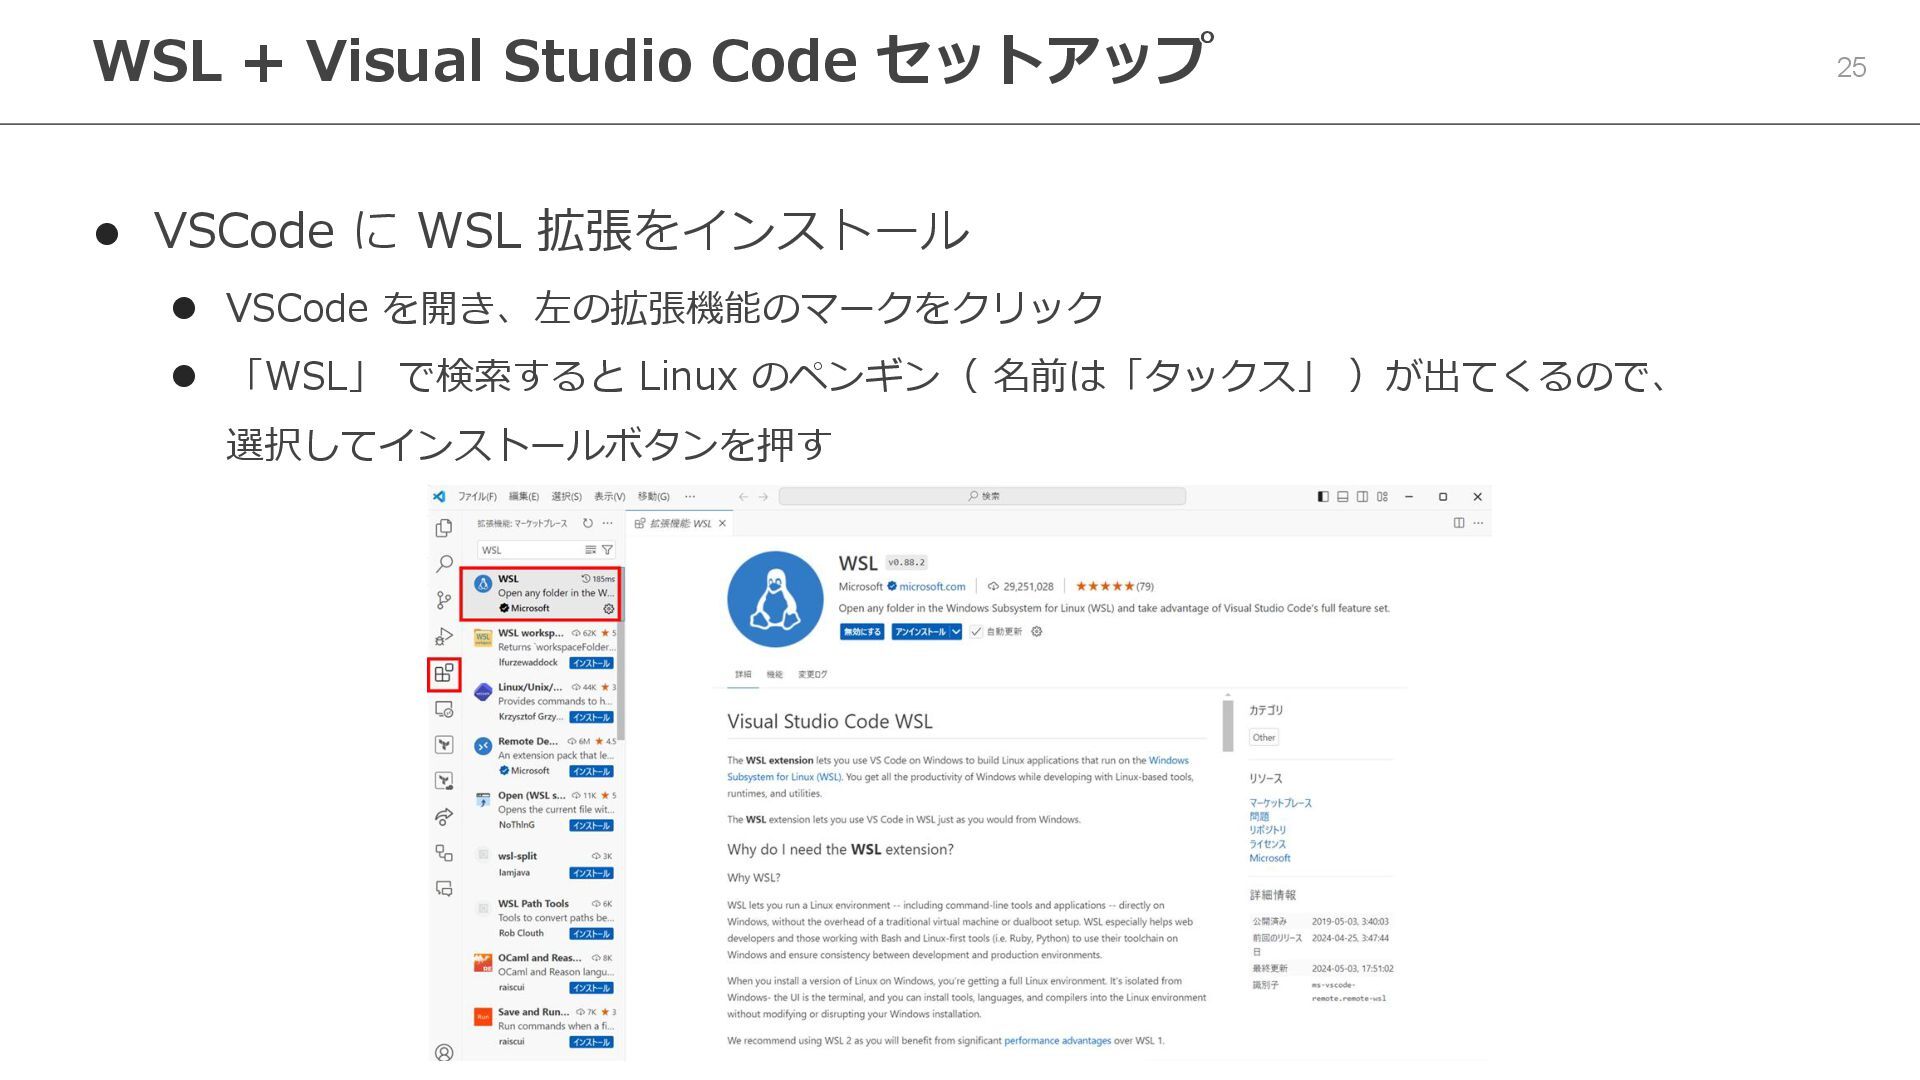
Task: Click the title bar 検索 command box
Action: tap(982, 496)
